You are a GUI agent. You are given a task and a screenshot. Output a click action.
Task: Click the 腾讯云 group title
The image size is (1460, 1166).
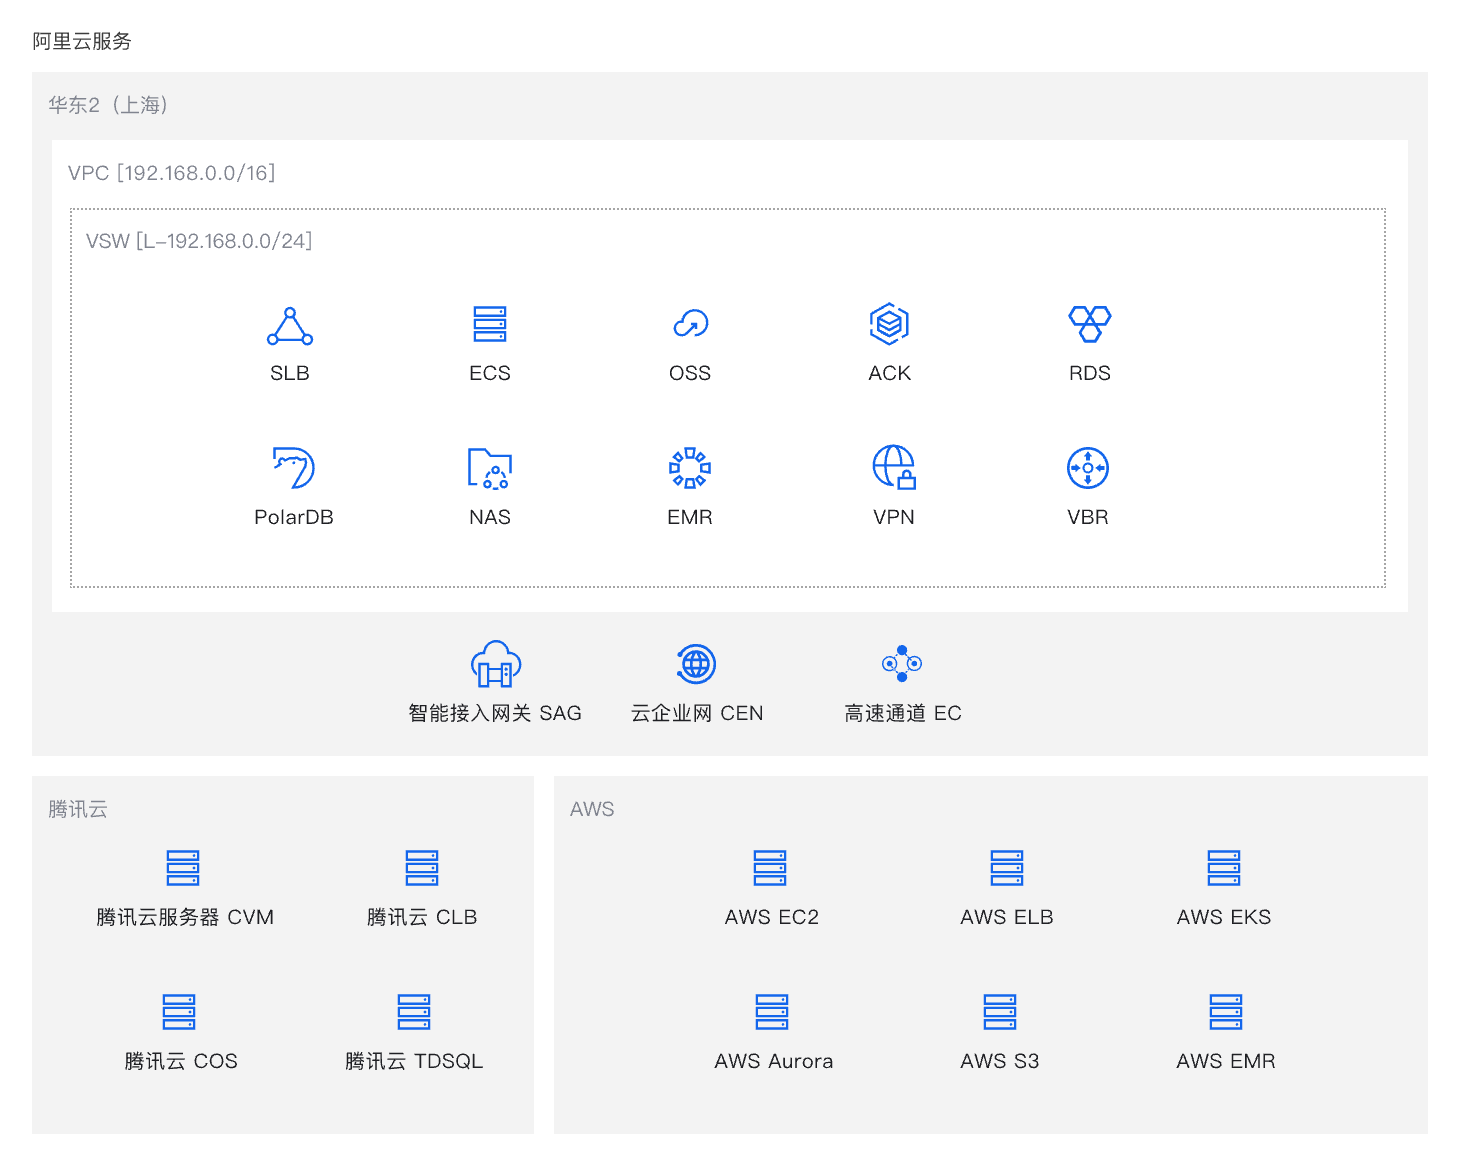(x=78, y=809)
